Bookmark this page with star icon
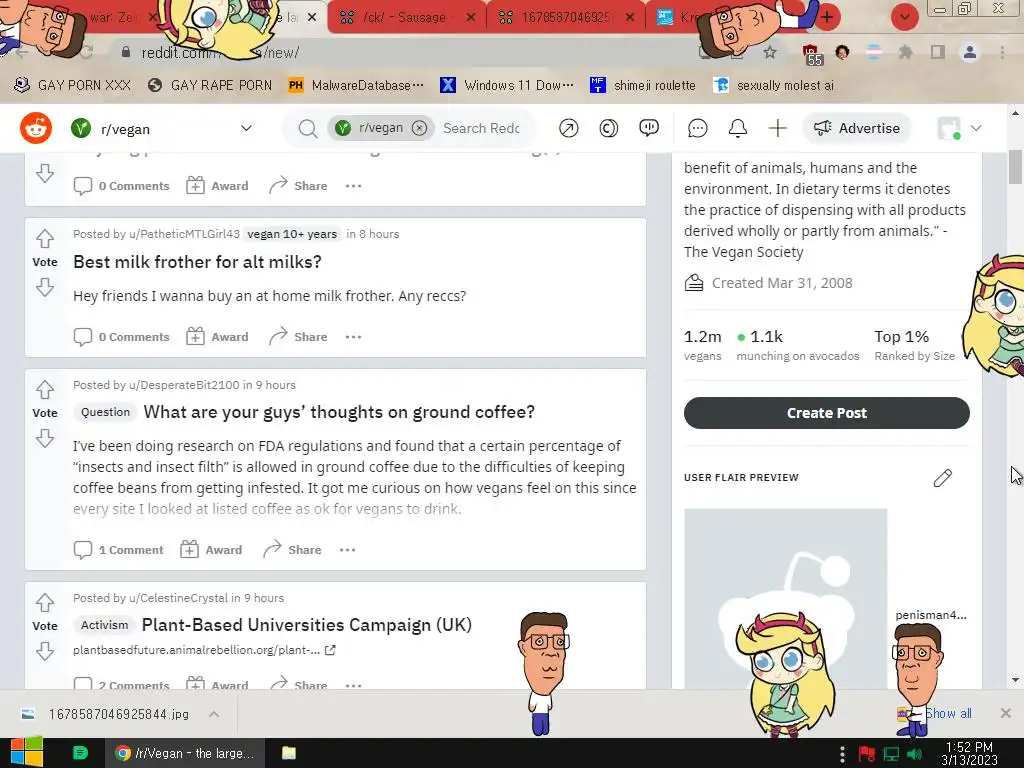Image resolution: width=1024 pixels, height=768 pixels. pyautogui.click(x=770, y=52)
